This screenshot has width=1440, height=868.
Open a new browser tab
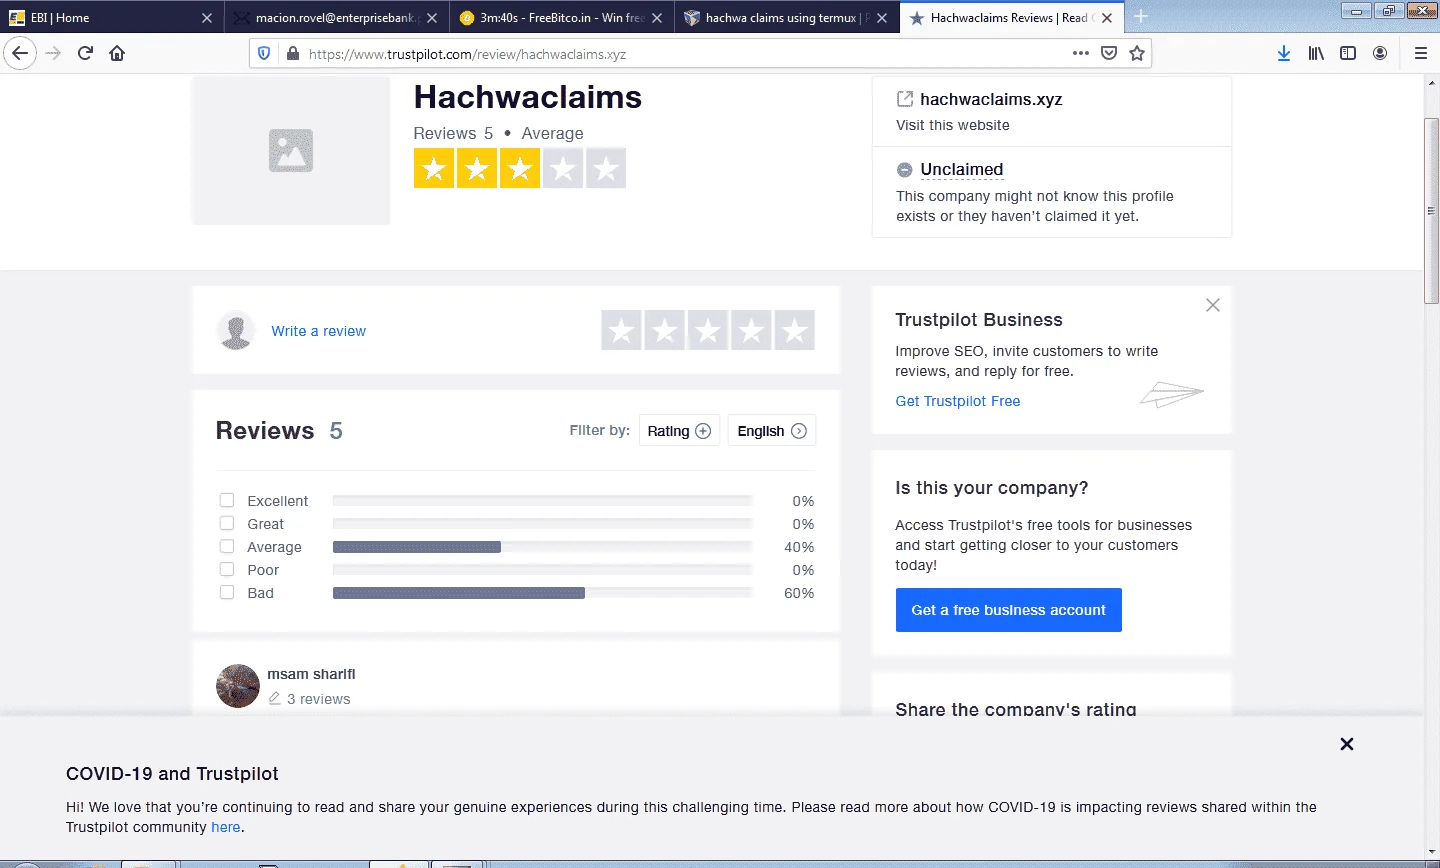(1141, 17)
